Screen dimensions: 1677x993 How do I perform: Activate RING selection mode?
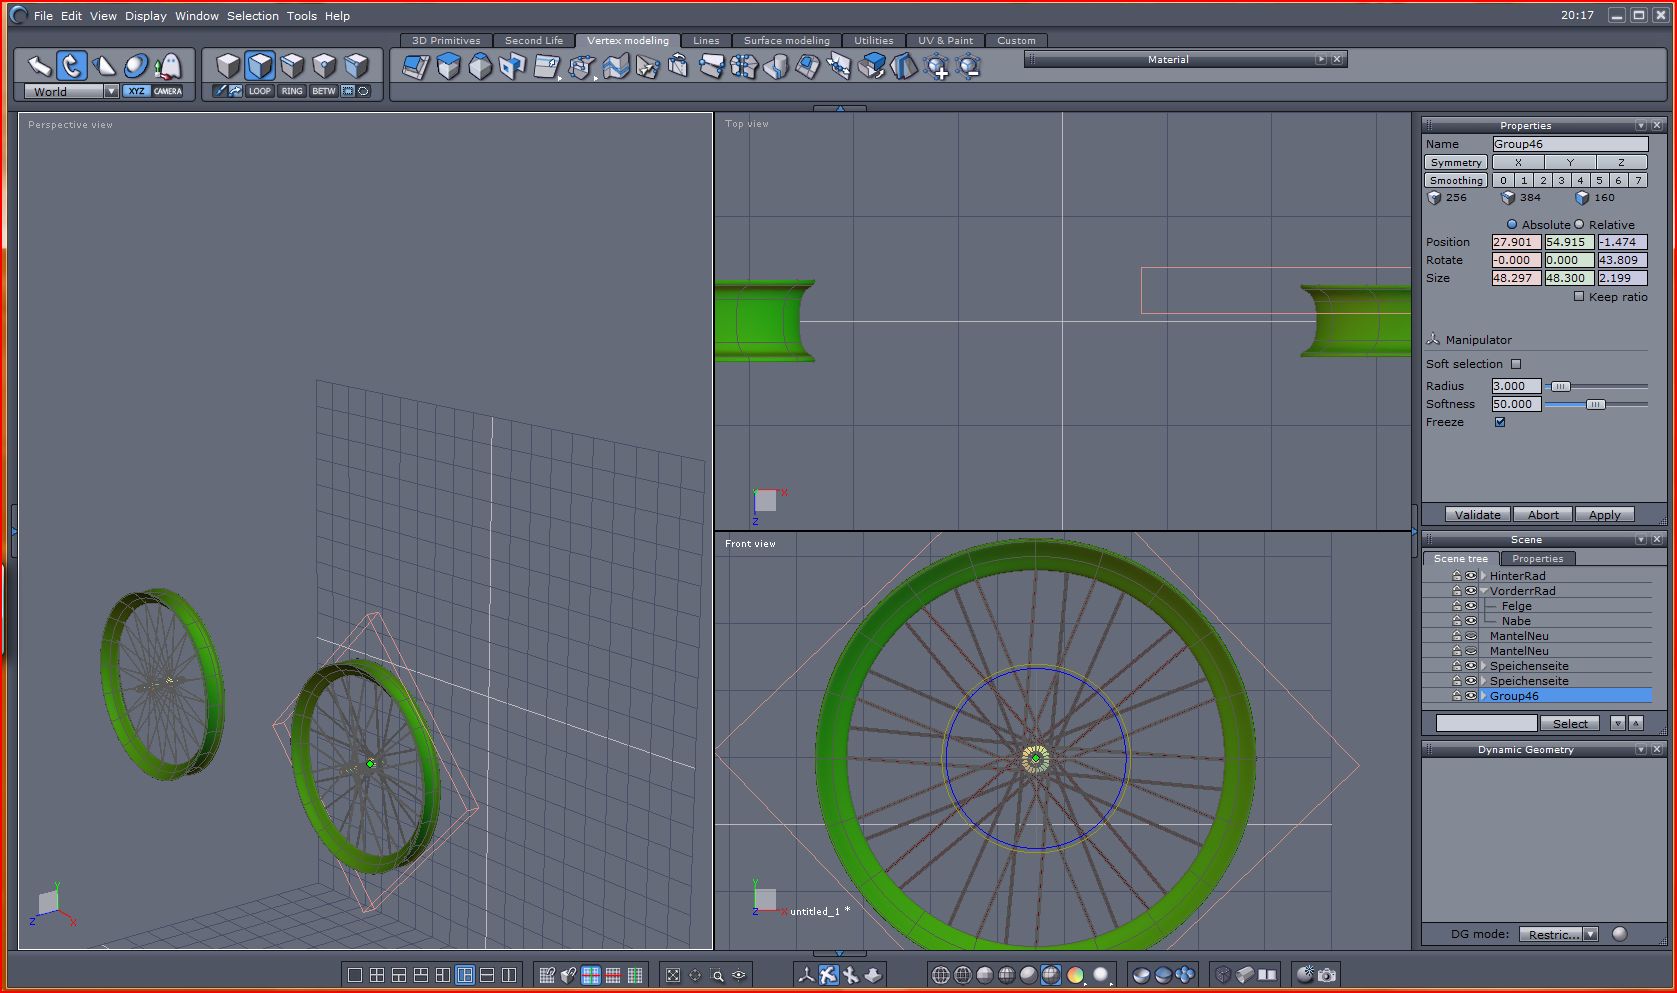click(x=292, y=91)
